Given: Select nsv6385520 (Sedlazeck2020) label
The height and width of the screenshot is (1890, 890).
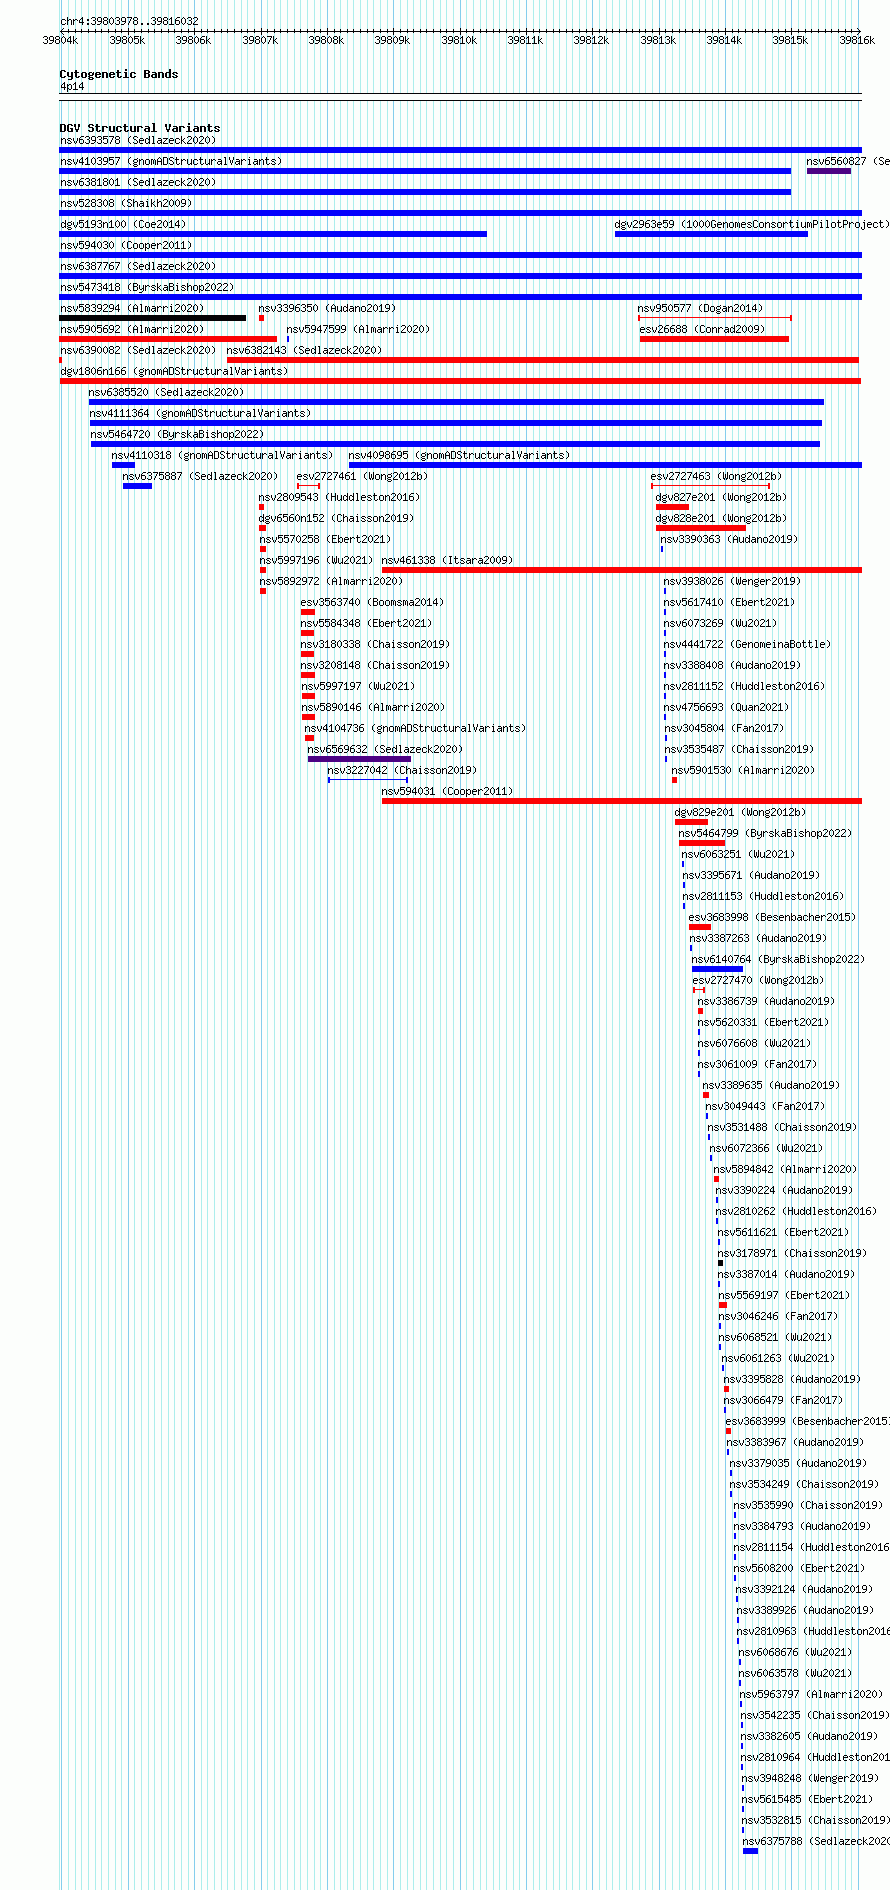Looking at the screenshot, I should (166, 392).
